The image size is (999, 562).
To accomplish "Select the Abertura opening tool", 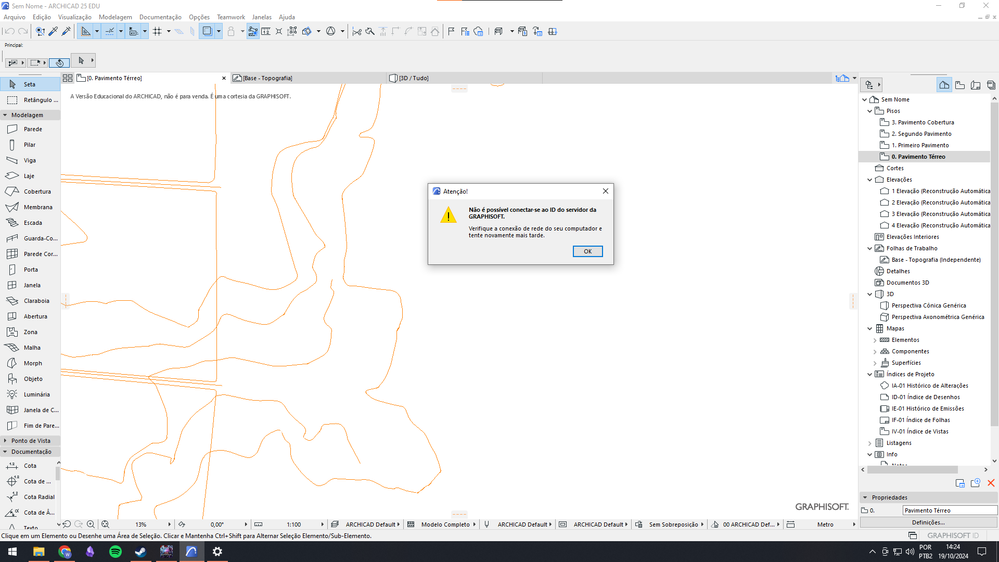I will pyautogui.click(x=30, y=316).
